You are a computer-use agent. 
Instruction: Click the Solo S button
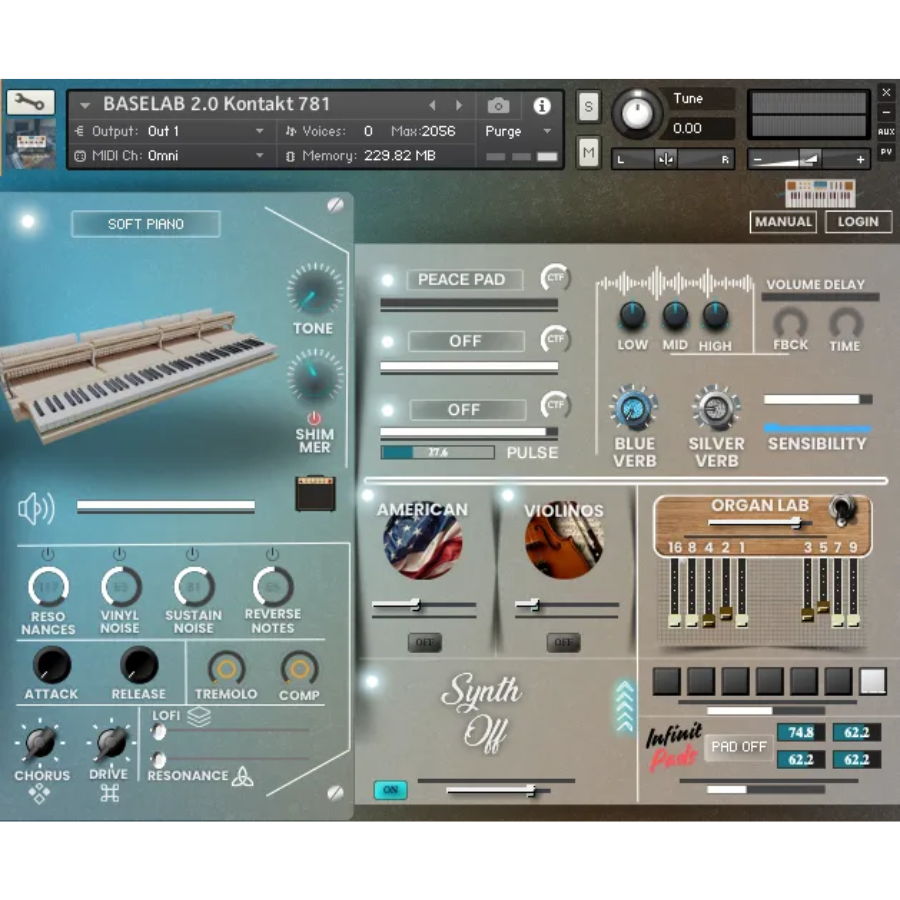588,107
